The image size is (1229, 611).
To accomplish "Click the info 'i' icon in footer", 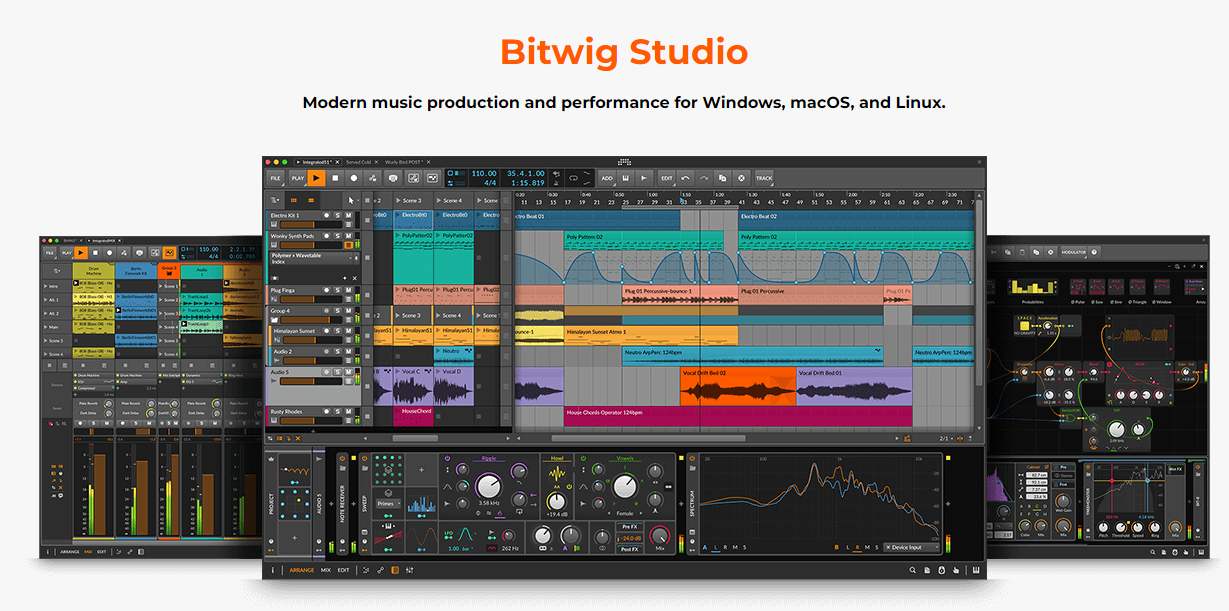I will (x=273, y=570).
